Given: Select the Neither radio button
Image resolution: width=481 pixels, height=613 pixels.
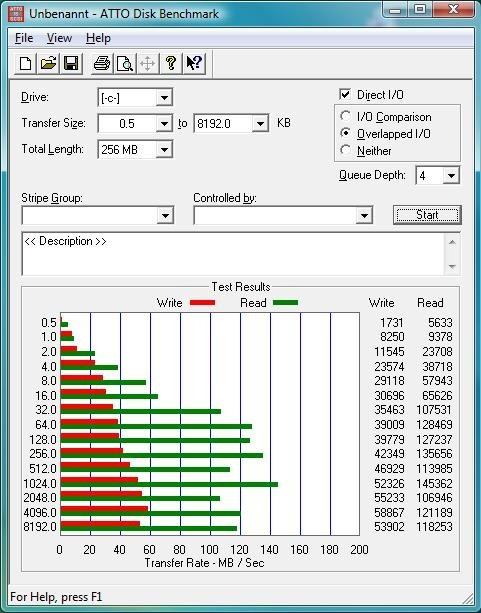Looking at the screenshot, I should (x=345, y=150).
